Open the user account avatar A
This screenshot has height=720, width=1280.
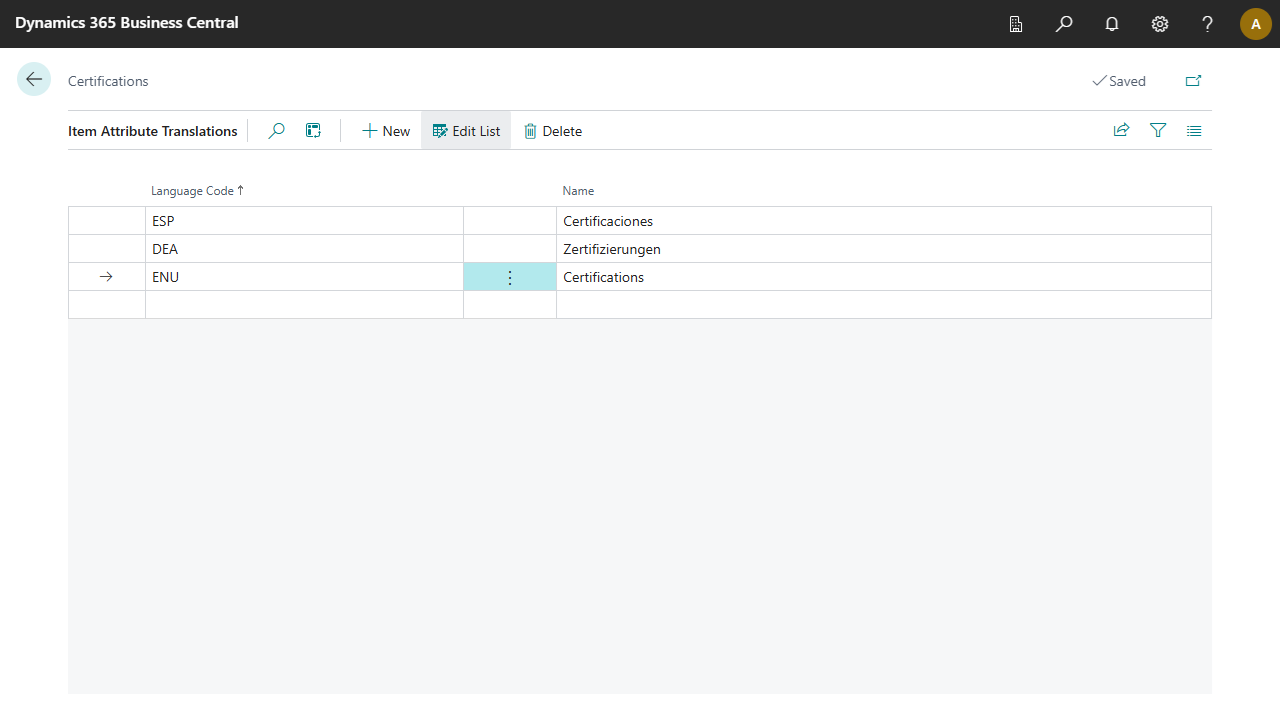[x=1255, y=24]
